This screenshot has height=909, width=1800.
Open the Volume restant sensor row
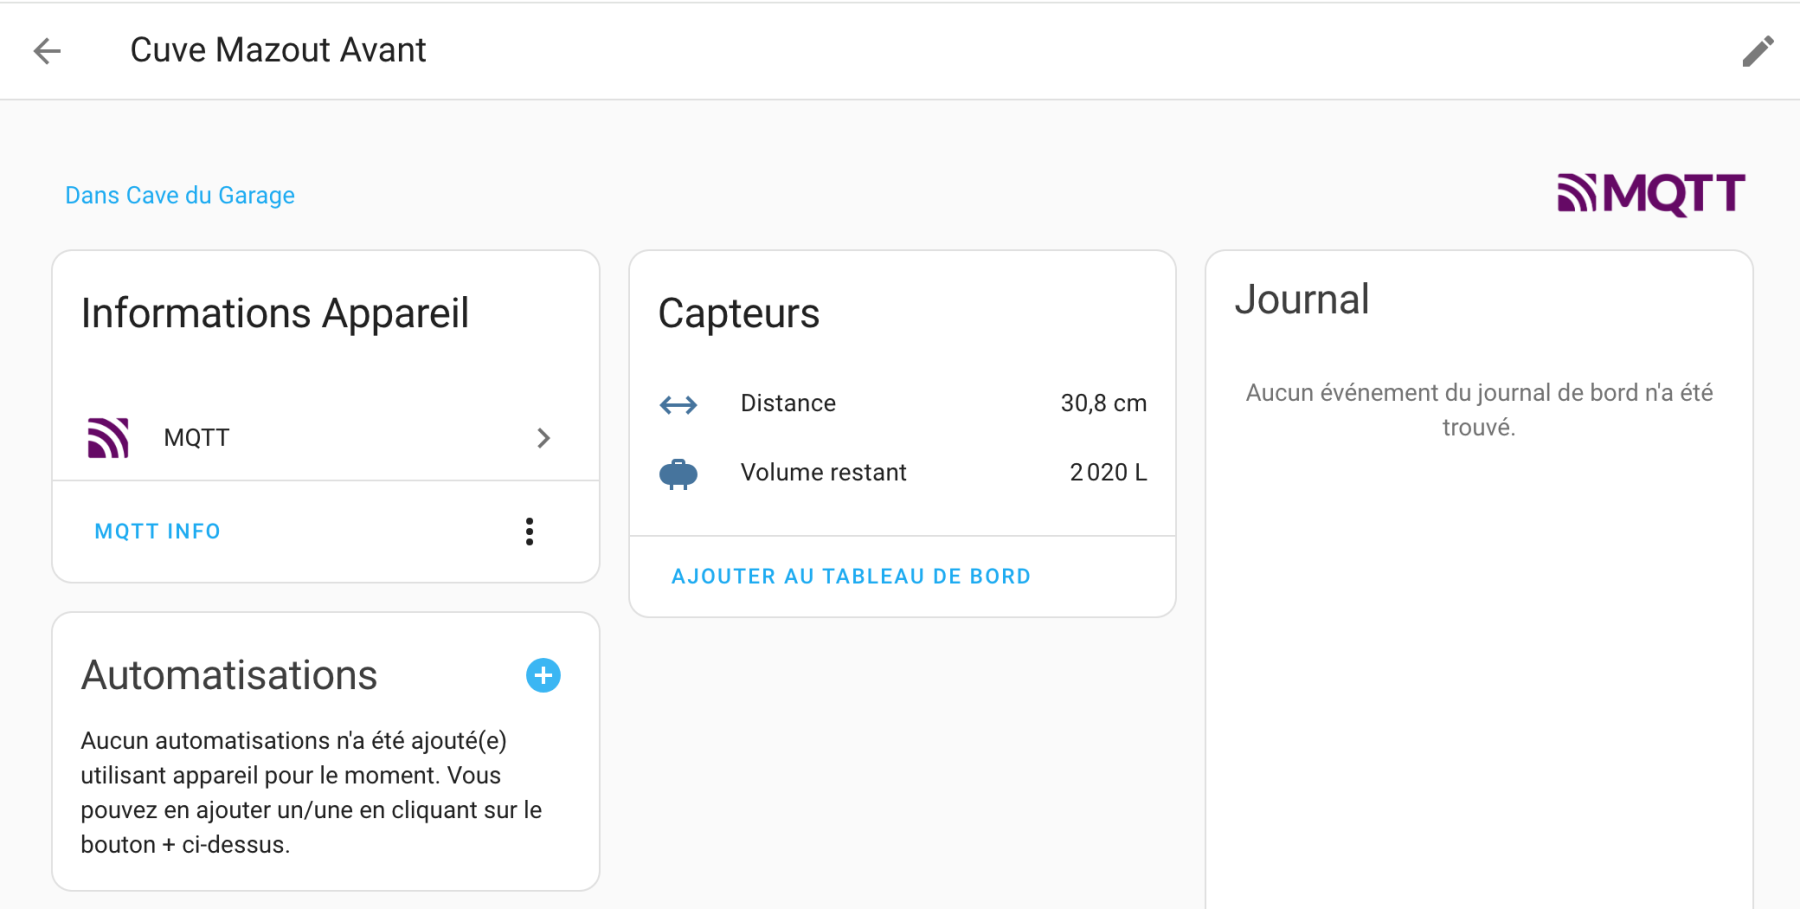click(902, 473)
